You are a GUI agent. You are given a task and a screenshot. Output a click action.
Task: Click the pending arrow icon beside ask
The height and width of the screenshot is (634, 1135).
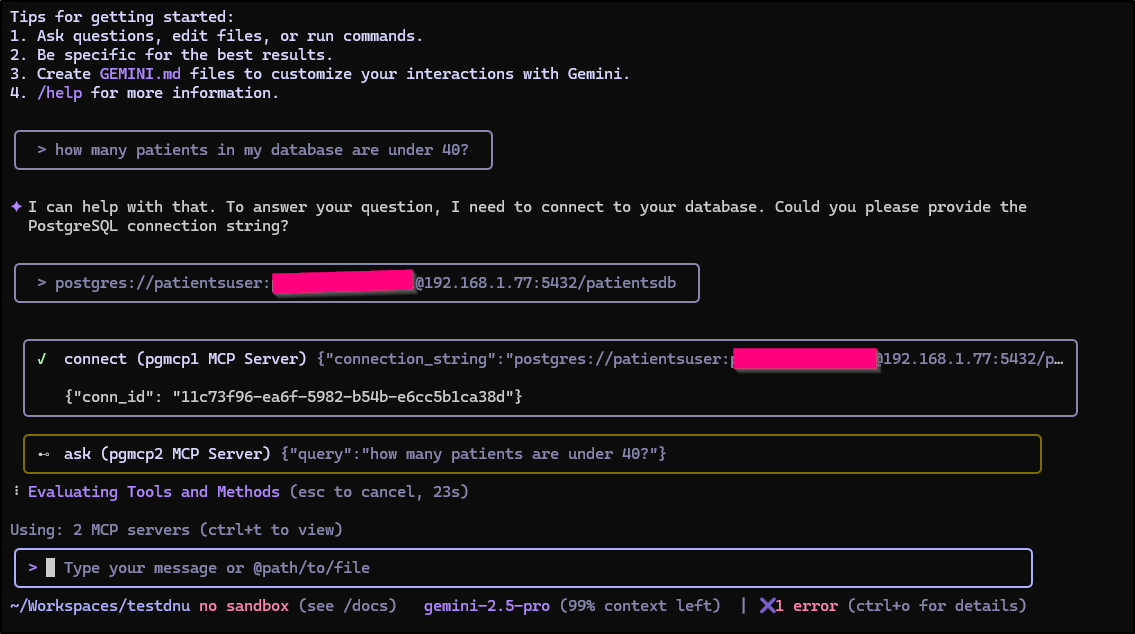[43, 454]
